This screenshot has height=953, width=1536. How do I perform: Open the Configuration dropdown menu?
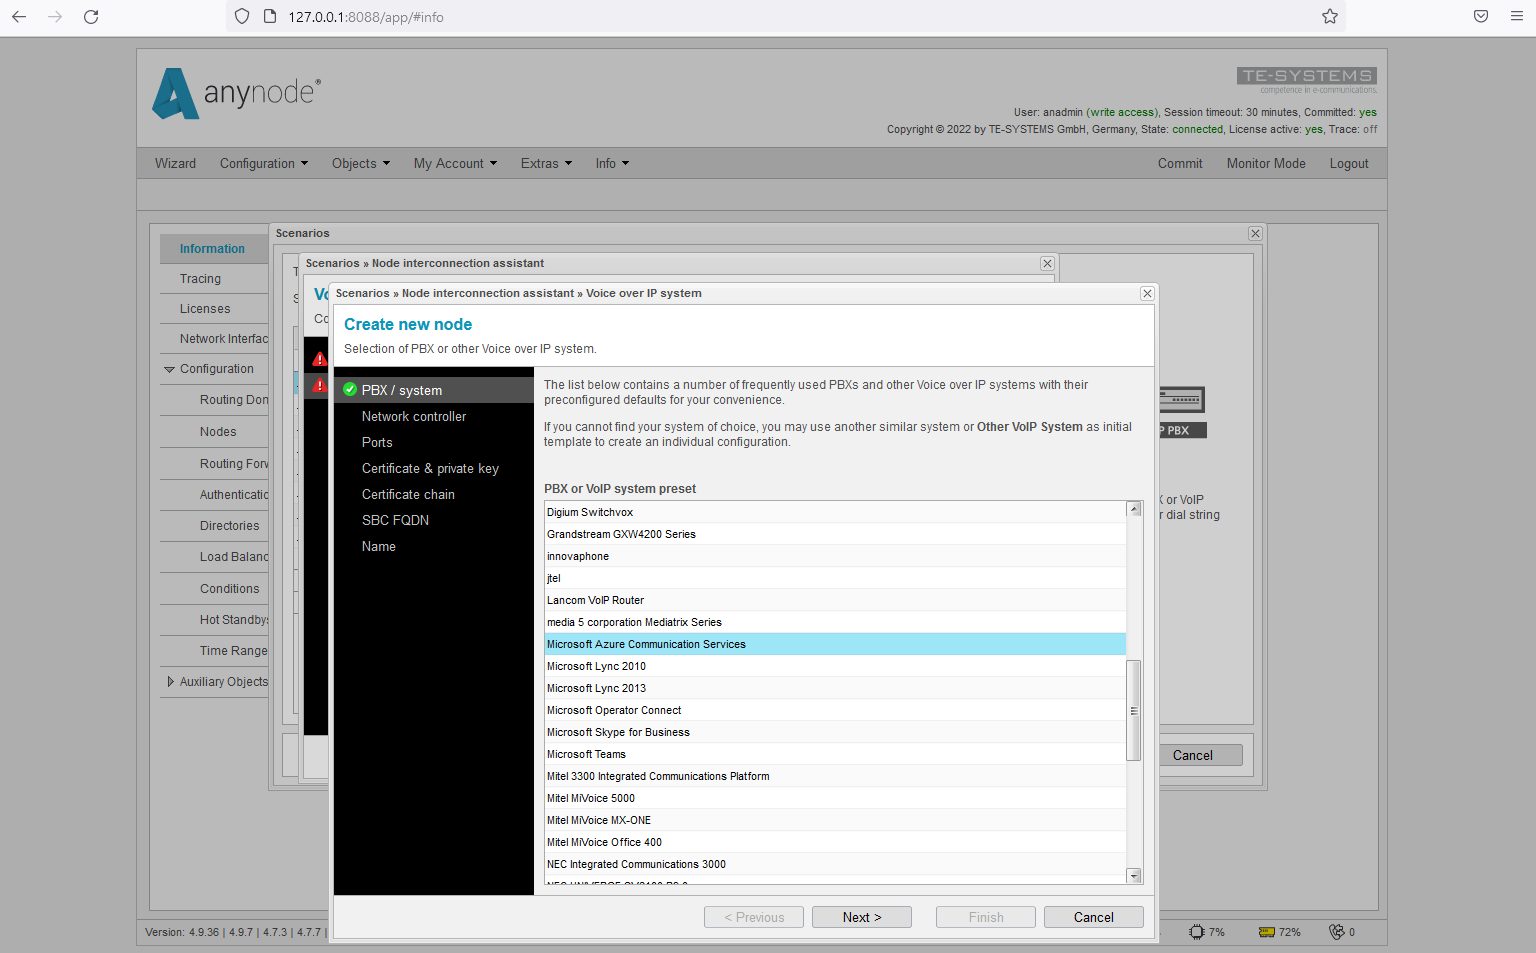(x=264, y=164)
